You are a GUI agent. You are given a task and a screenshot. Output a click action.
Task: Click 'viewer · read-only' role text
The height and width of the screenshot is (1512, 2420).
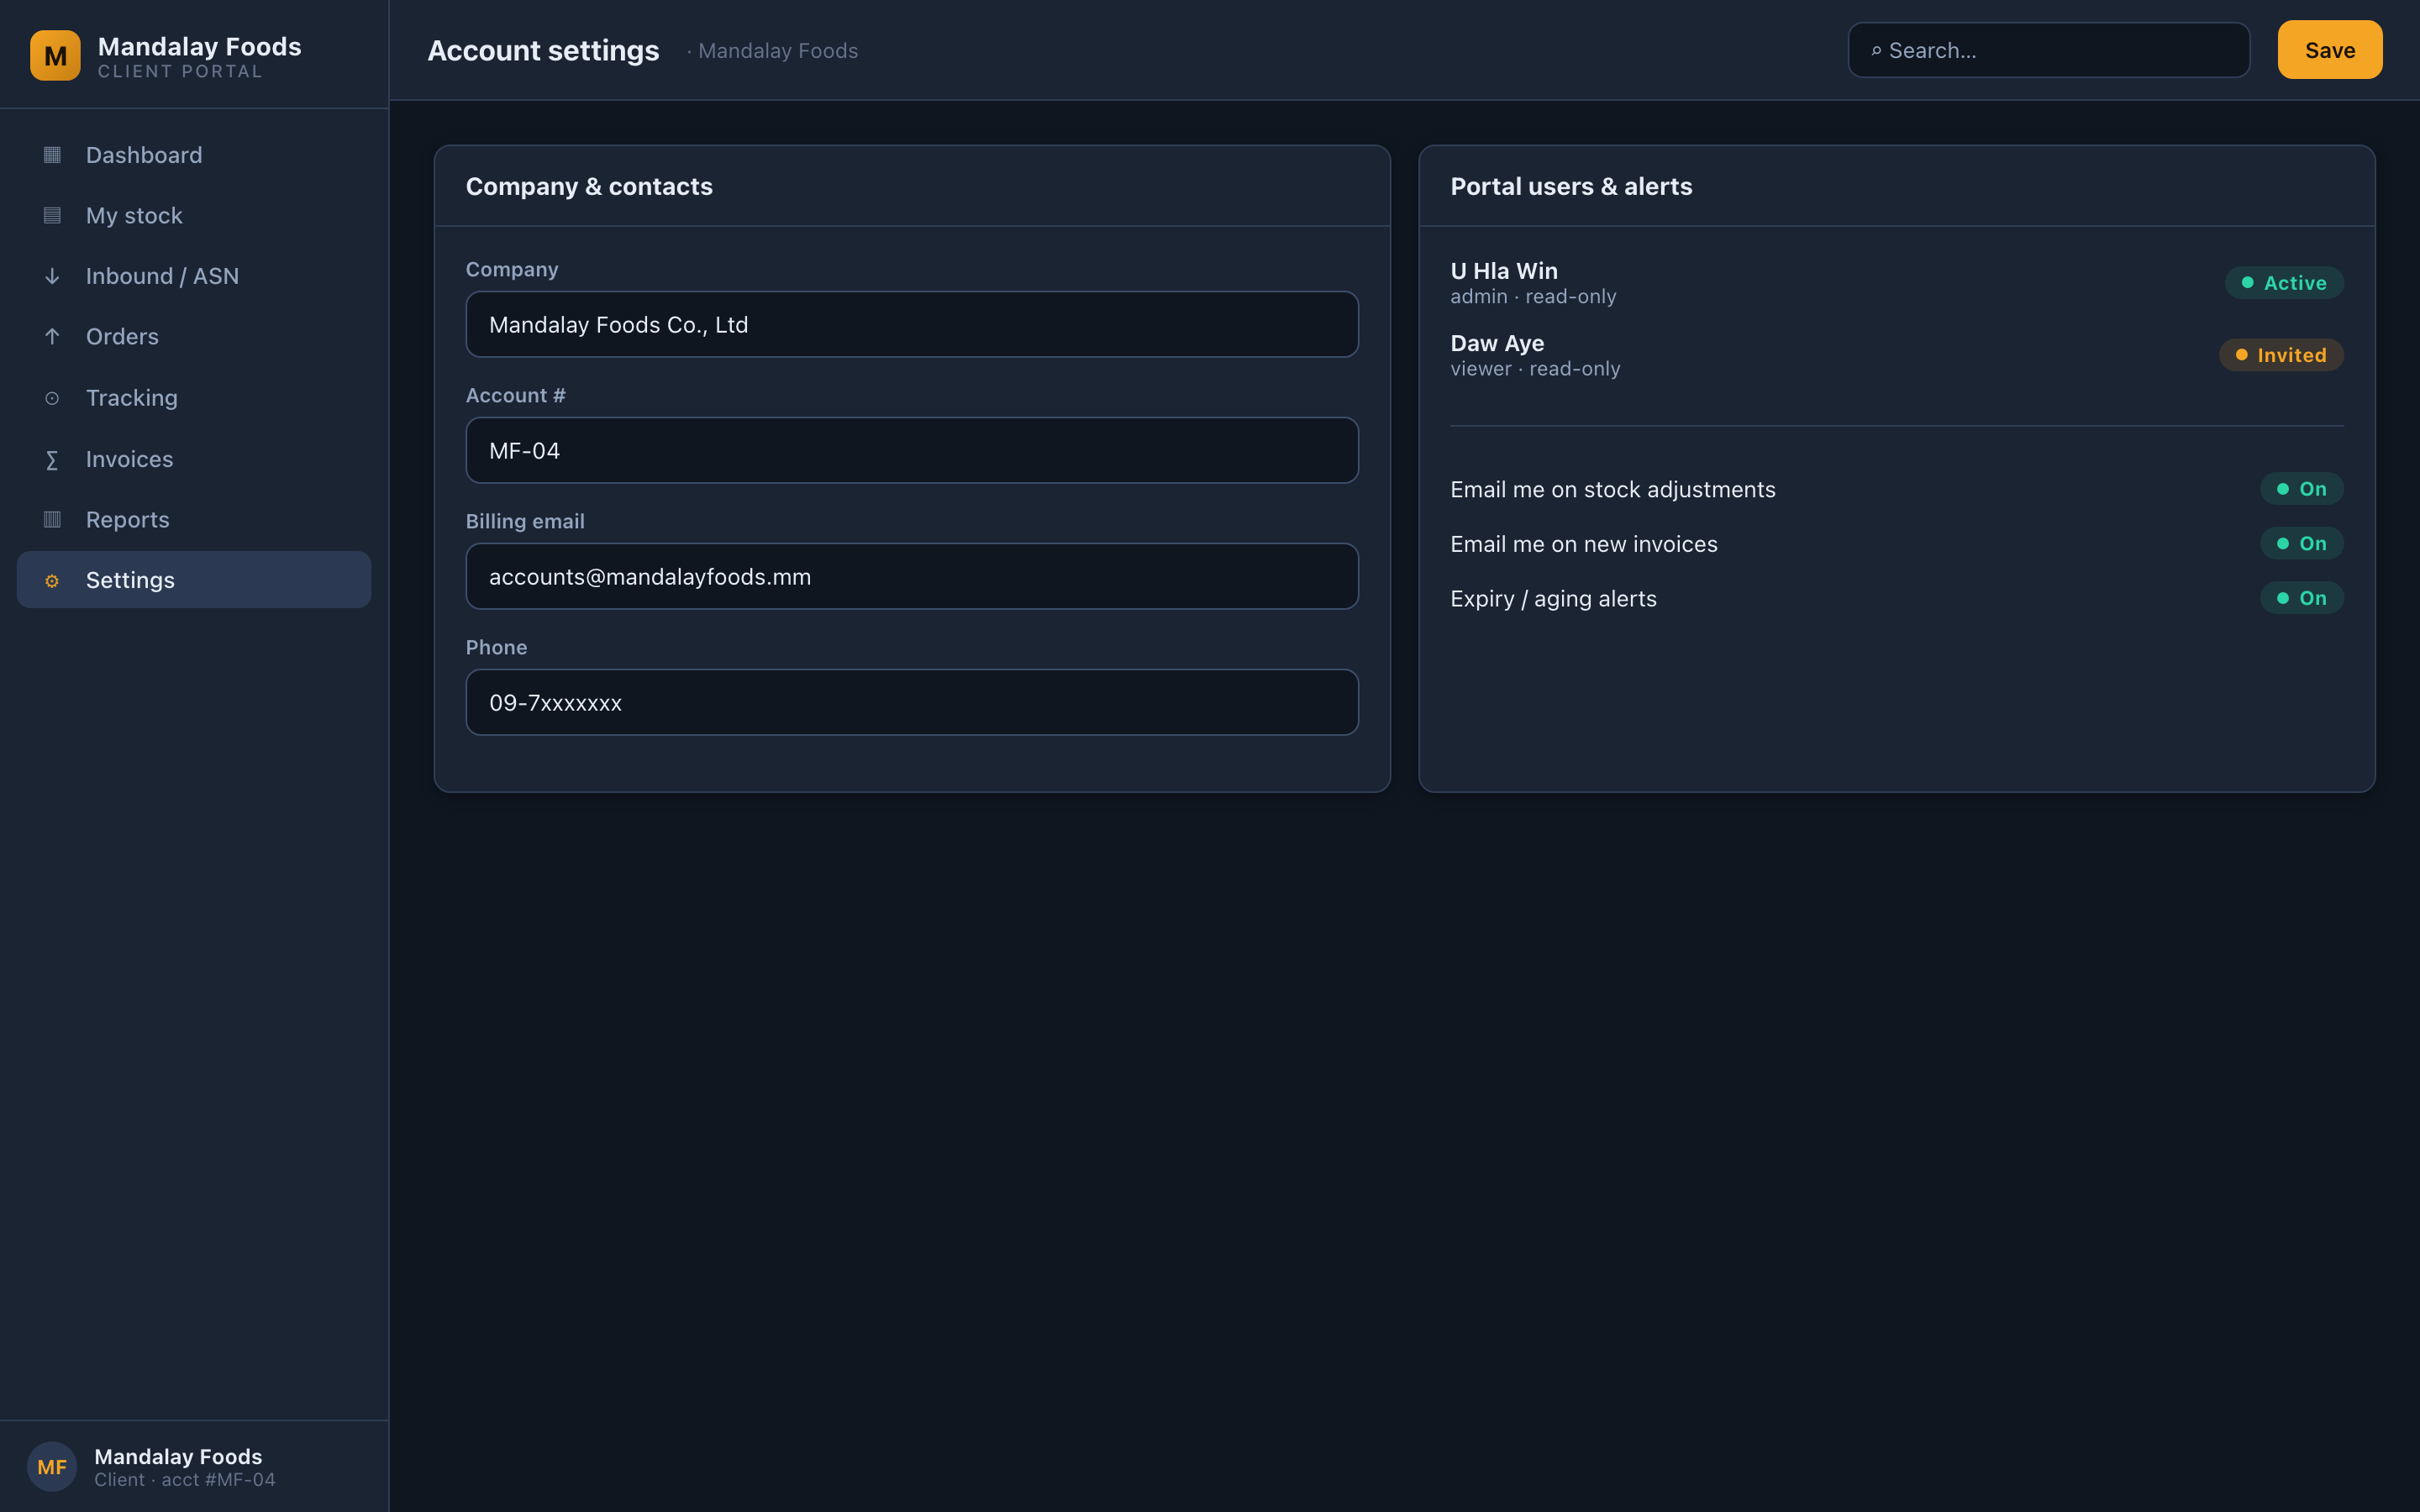tap(1535, 369)
